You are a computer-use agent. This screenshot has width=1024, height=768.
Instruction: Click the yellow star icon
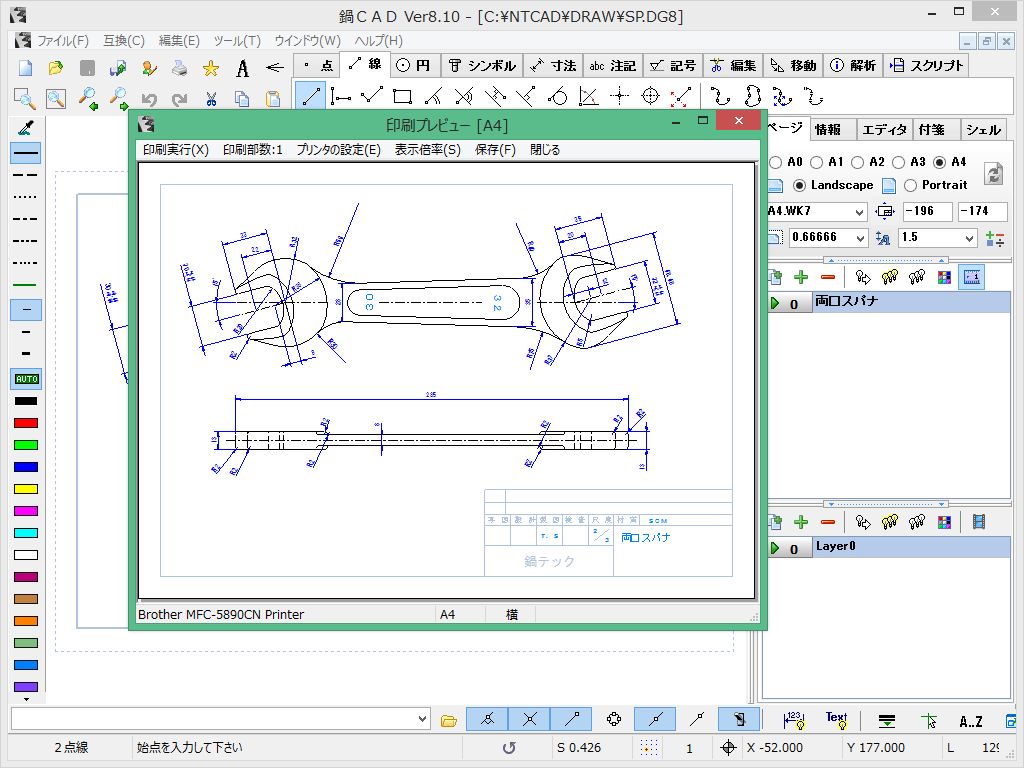tap(210, 67)
